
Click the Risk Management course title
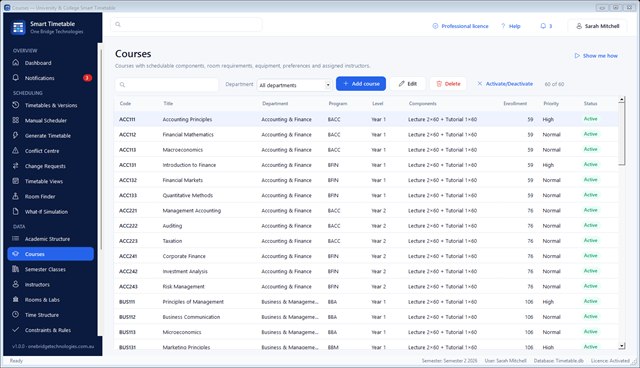183,286
